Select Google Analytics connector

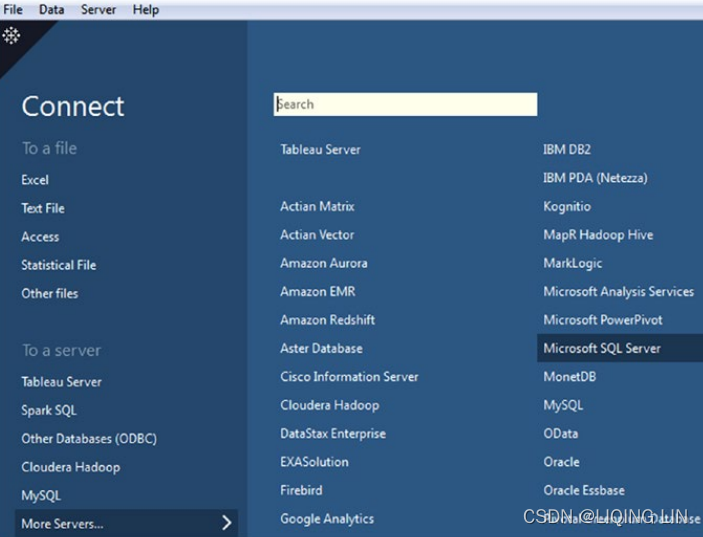(x=327, y=519)
